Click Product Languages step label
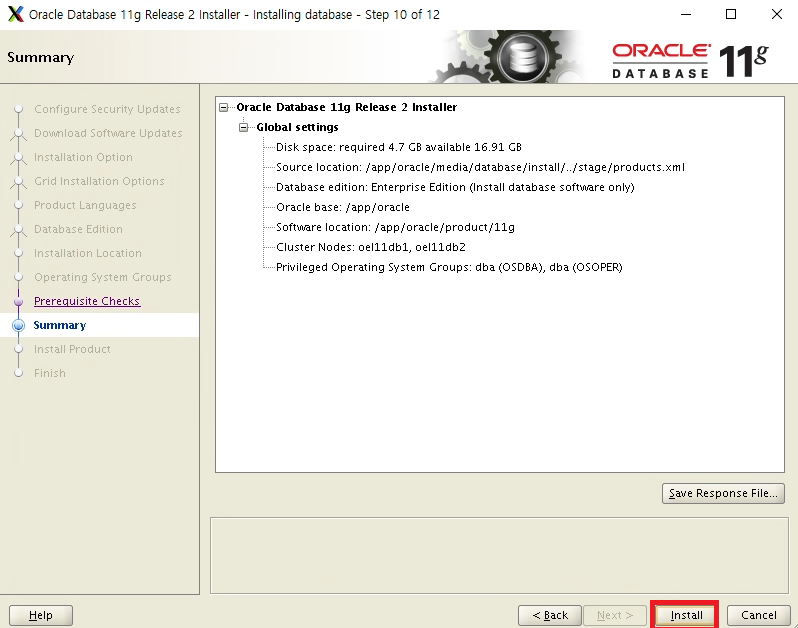Screen dimensions: 798x628 [x=85, y=205]
